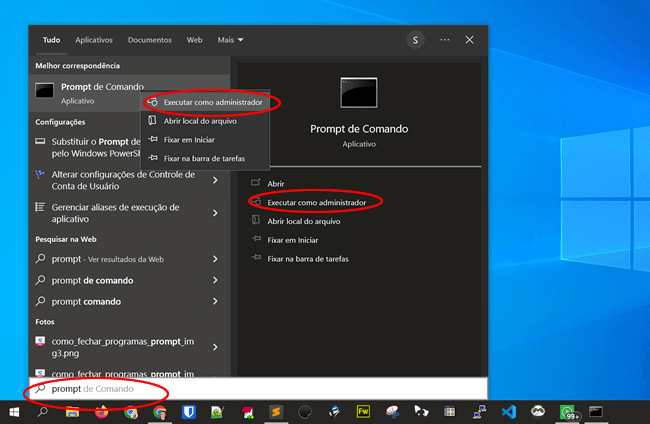Click the user account avatar 'S'
Viewport: 650px width, 424px height.
pos(415,40)
